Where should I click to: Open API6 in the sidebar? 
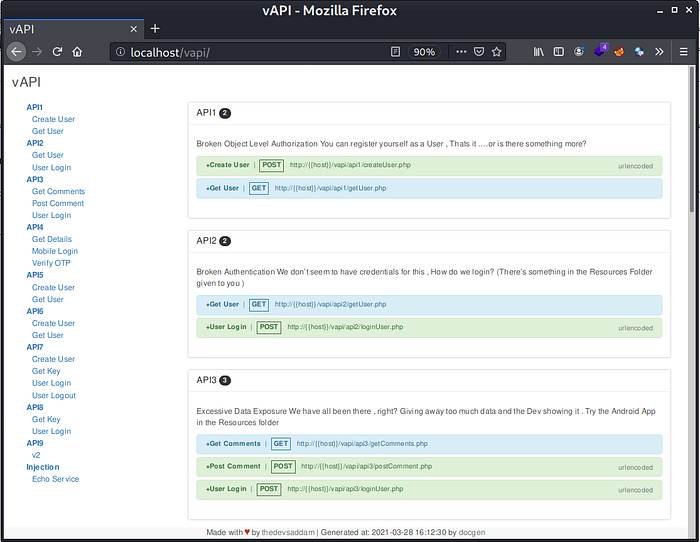pyautogui.click(x=35, y=311)
